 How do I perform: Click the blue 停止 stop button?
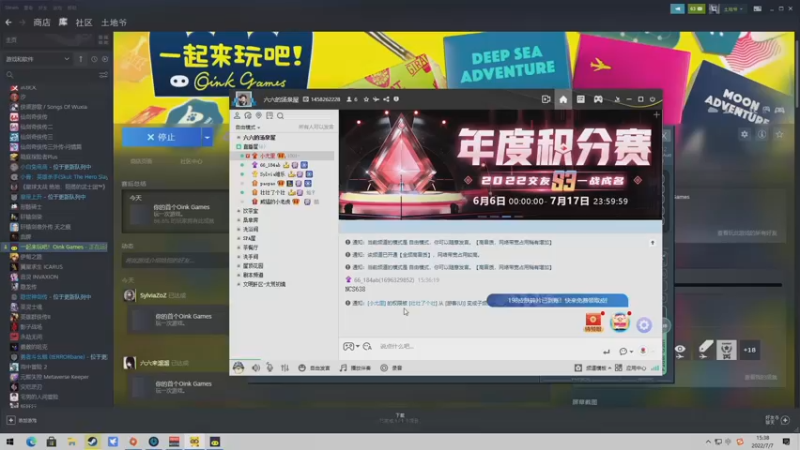(161, 137)
